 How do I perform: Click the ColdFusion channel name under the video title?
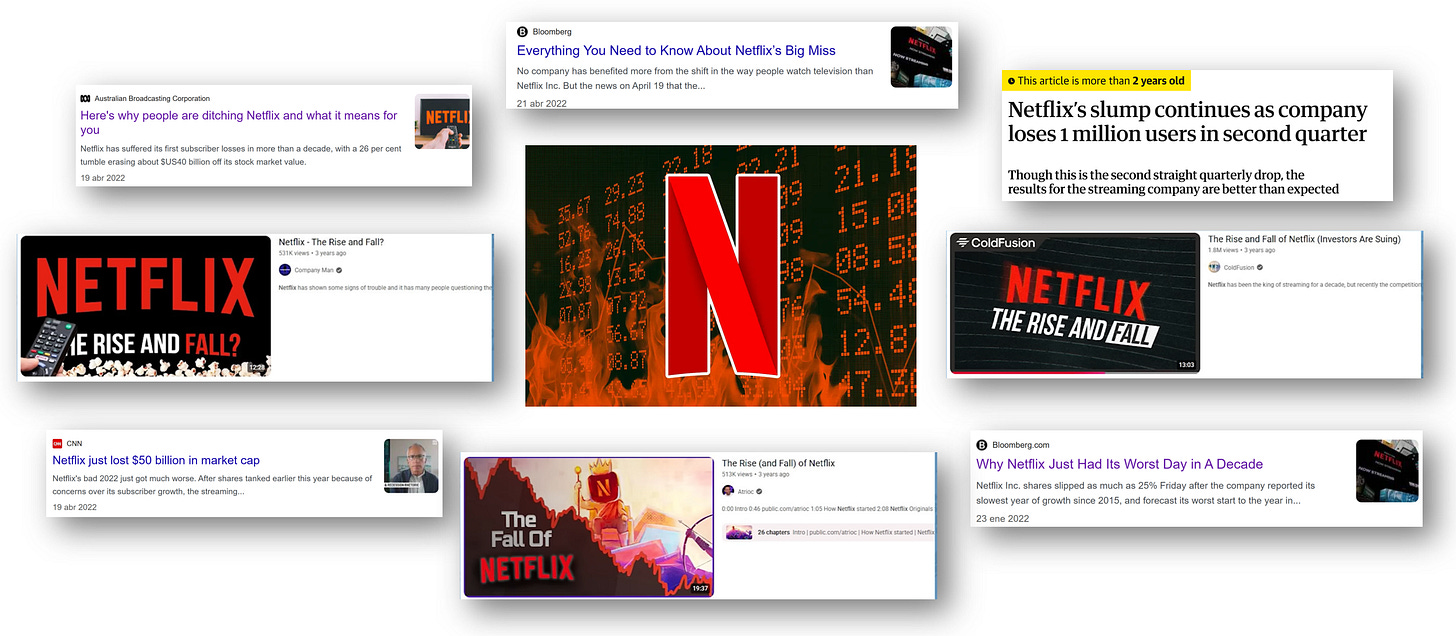[1240, 267]
